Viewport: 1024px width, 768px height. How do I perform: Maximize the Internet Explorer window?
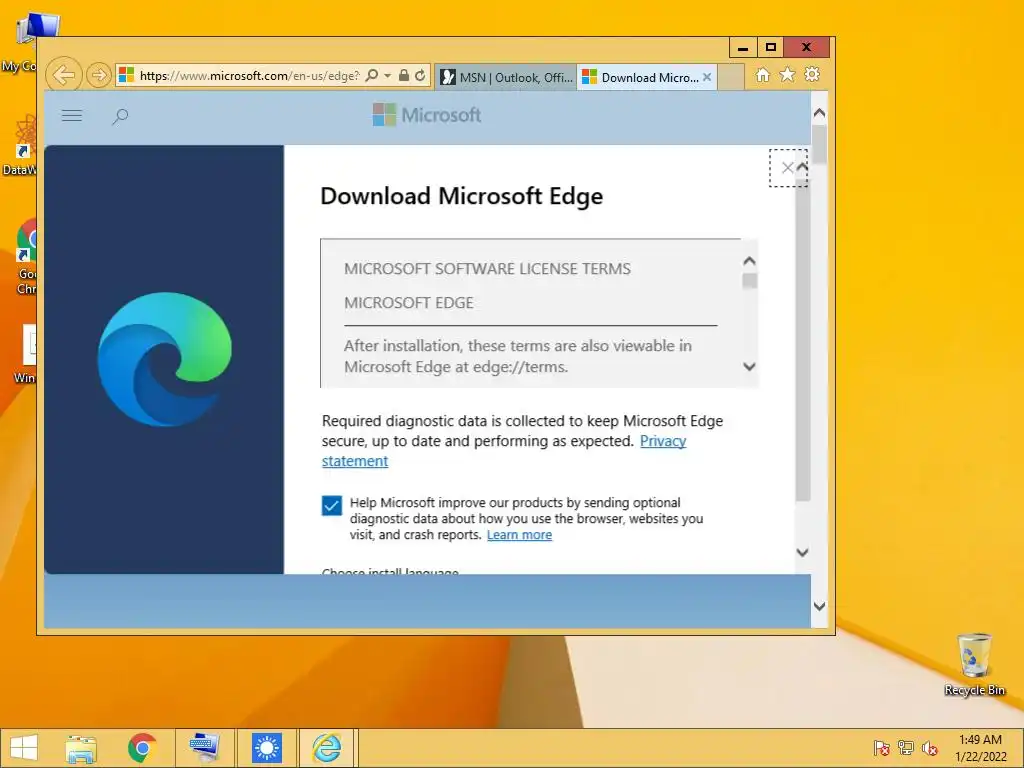point(771,48)
